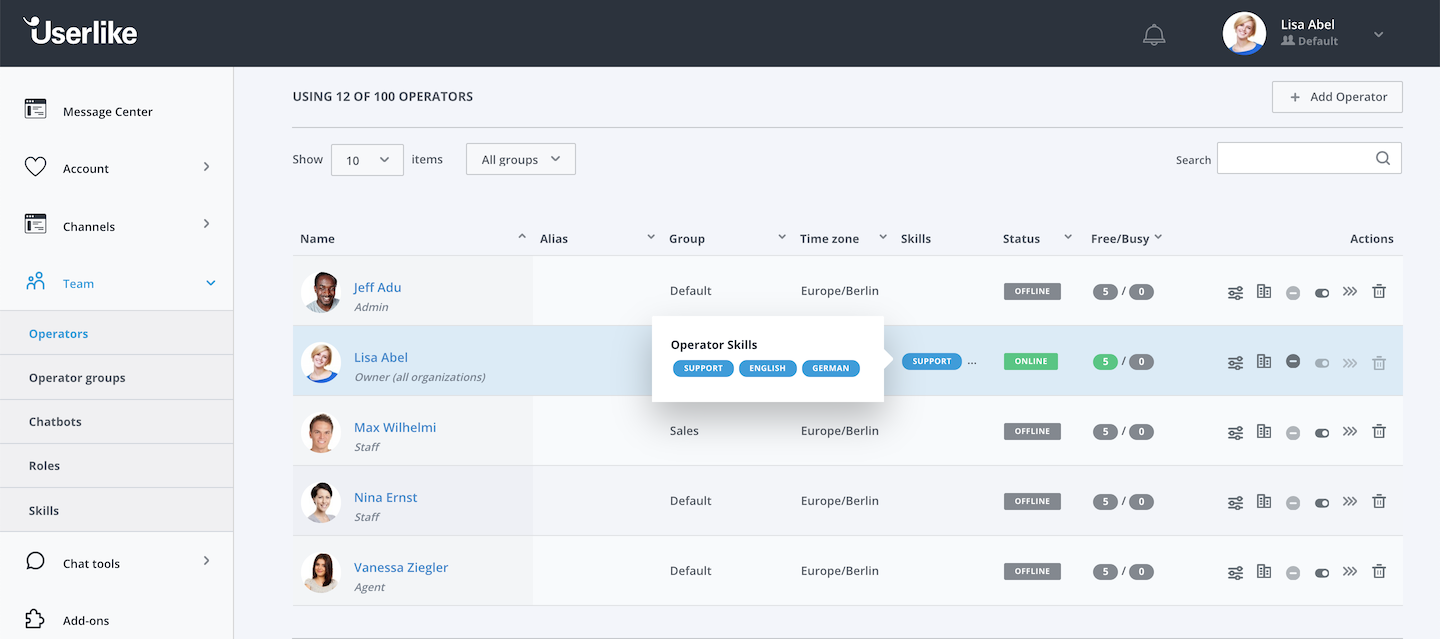
Task: Toggle the switch for Vanessa Ziegler
Action: click(1322, 573)
